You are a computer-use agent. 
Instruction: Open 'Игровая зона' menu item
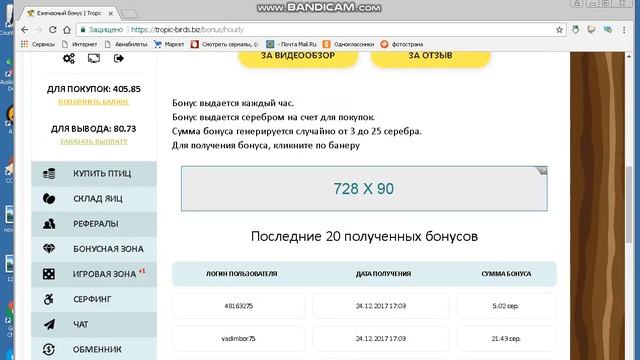click(94, 274)
